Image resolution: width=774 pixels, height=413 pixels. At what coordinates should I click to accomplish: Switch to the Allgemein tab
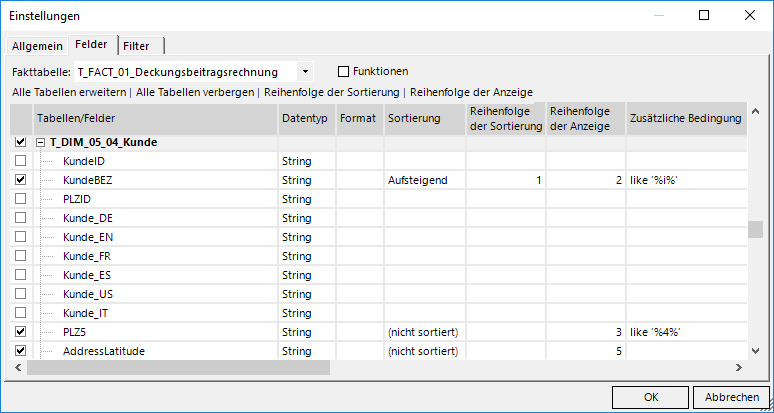click(x=37, y=45)
